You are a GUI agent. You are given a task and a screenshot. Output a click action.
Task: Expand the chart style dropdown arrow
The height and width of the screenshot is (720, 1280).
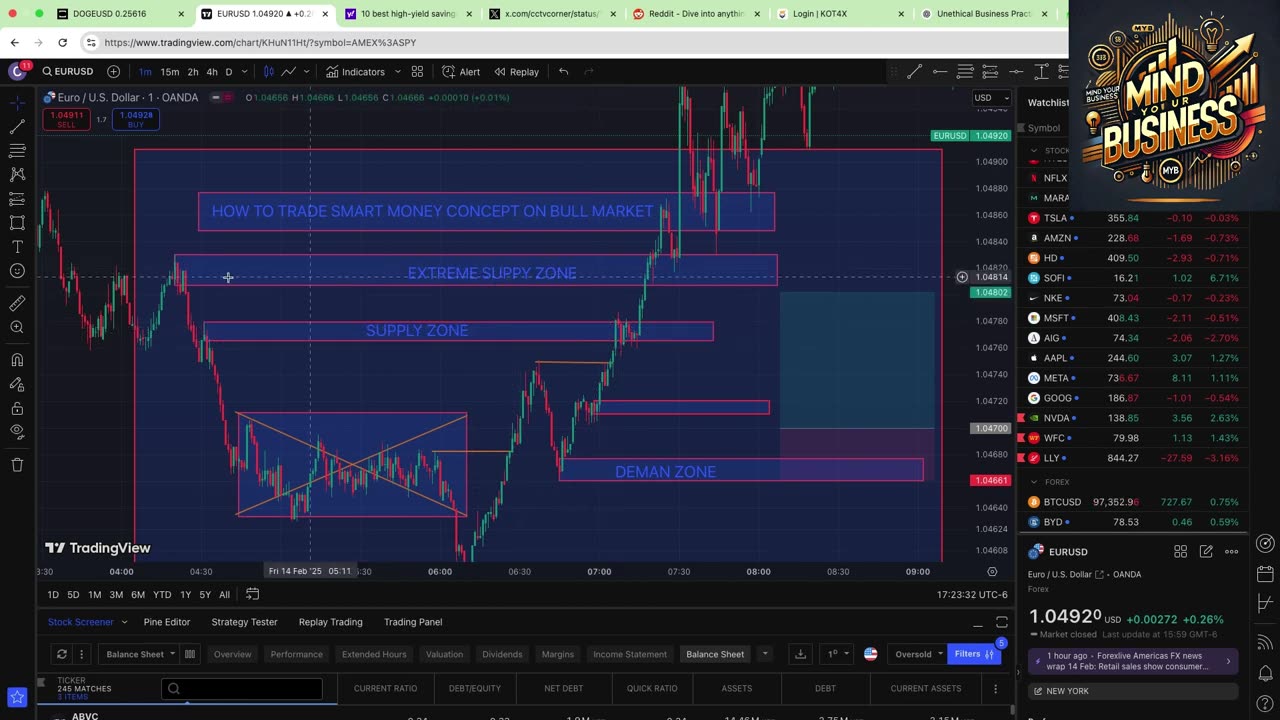click(x=305, y=72)
